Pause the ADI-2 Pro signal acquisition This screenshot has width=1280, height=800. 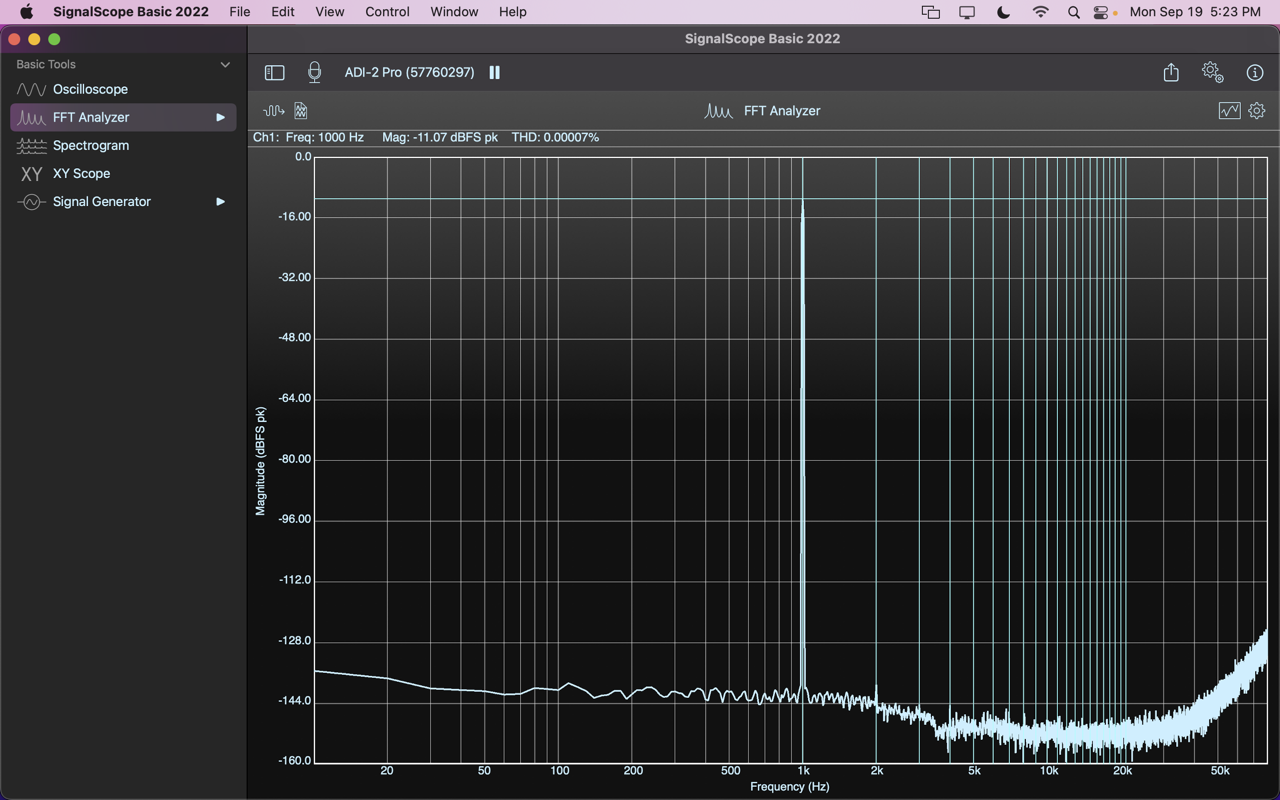coord(494,72)
